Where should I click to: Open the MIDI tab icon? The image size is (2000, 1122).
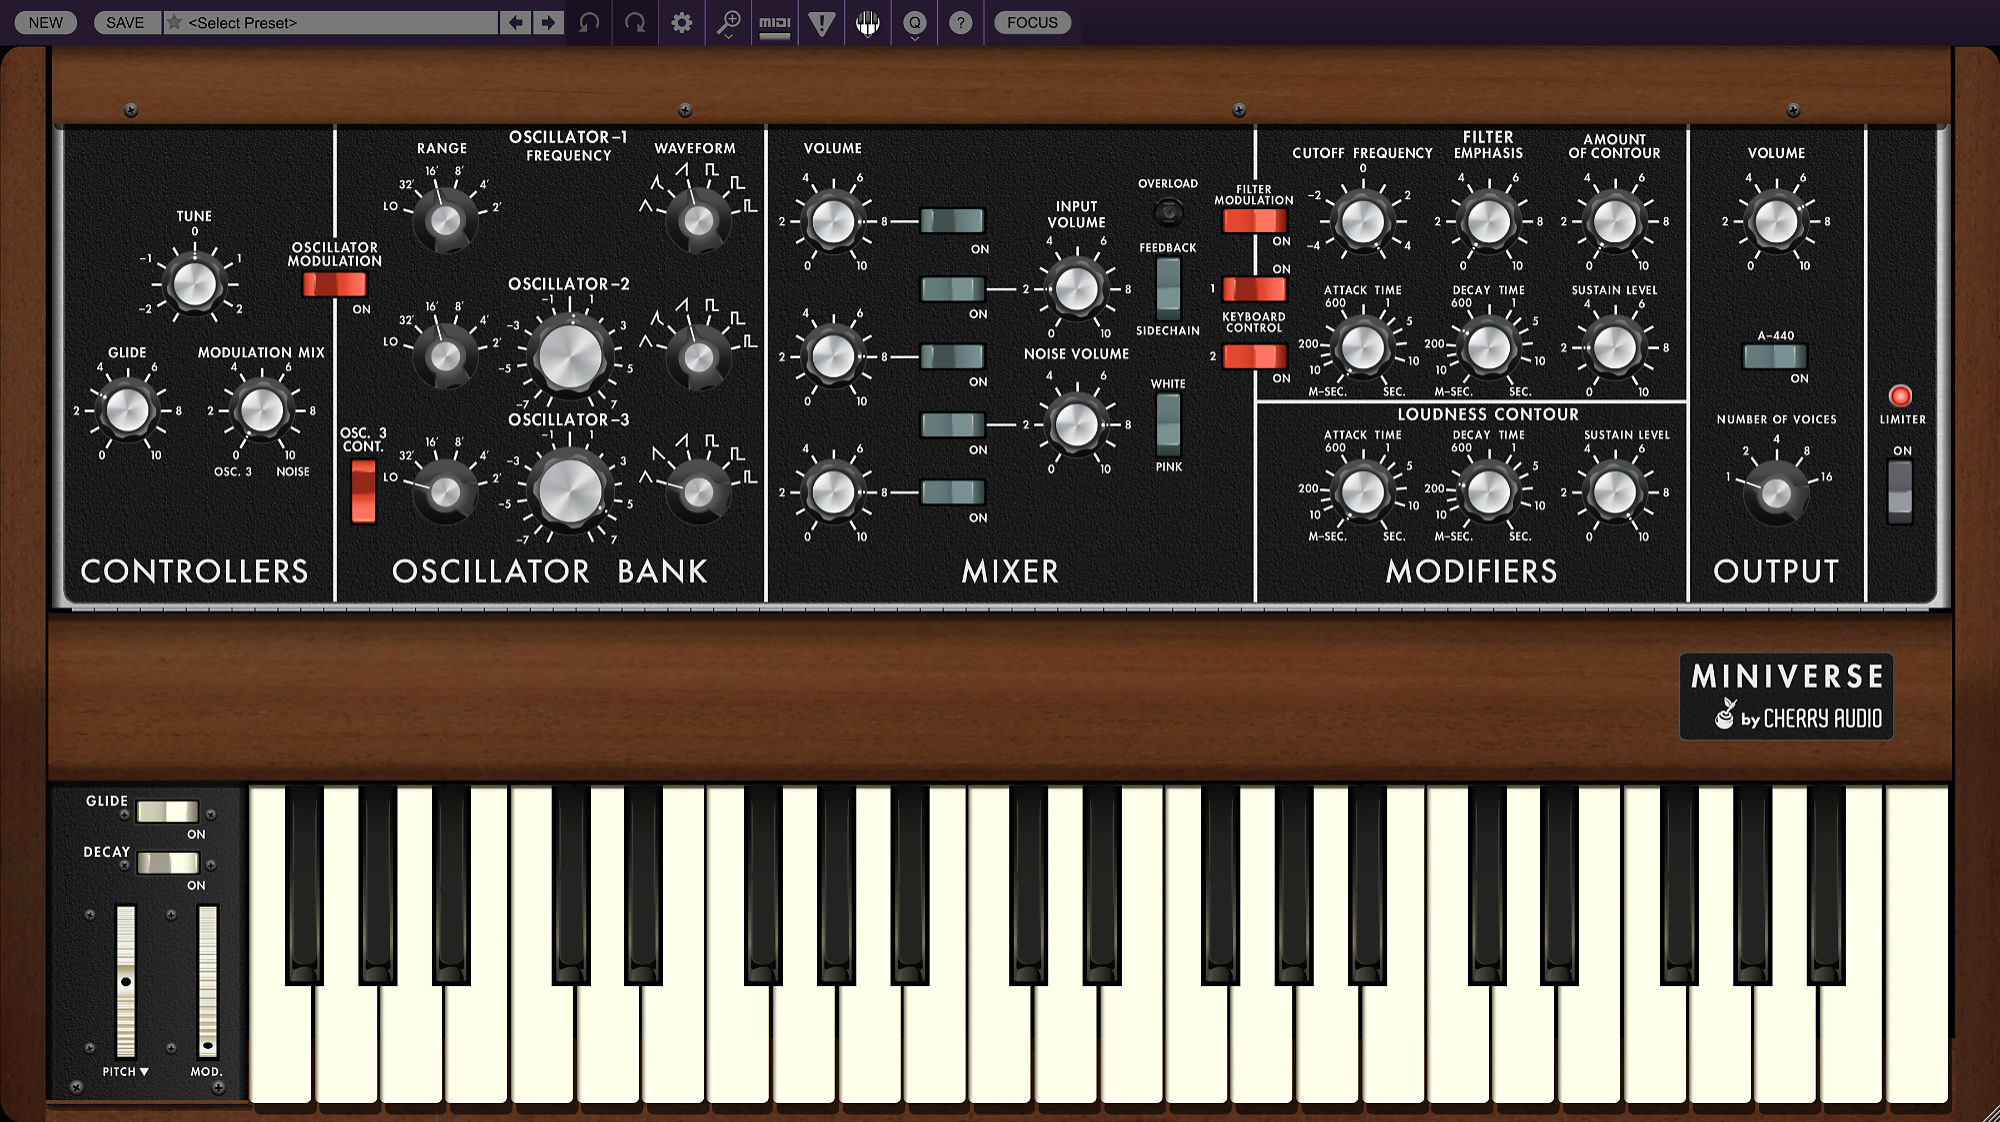tap(774, 22)
